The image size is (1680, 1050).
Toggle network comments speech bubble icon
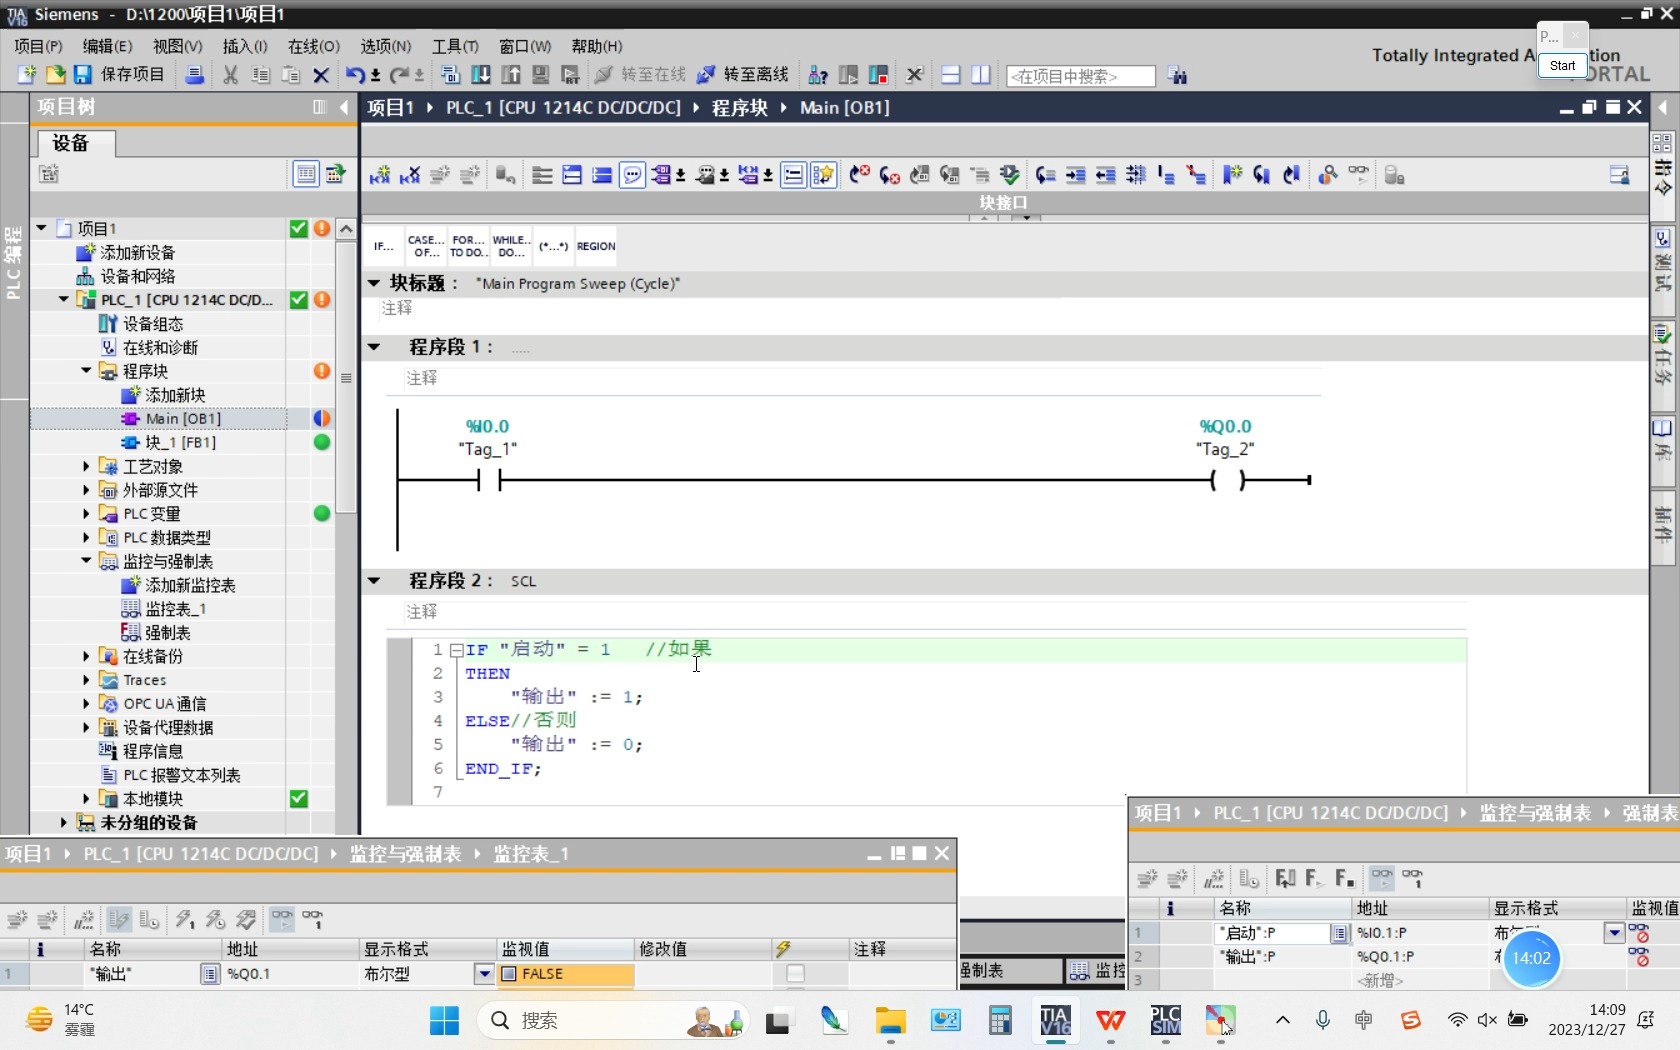click(x=632, y=175)
